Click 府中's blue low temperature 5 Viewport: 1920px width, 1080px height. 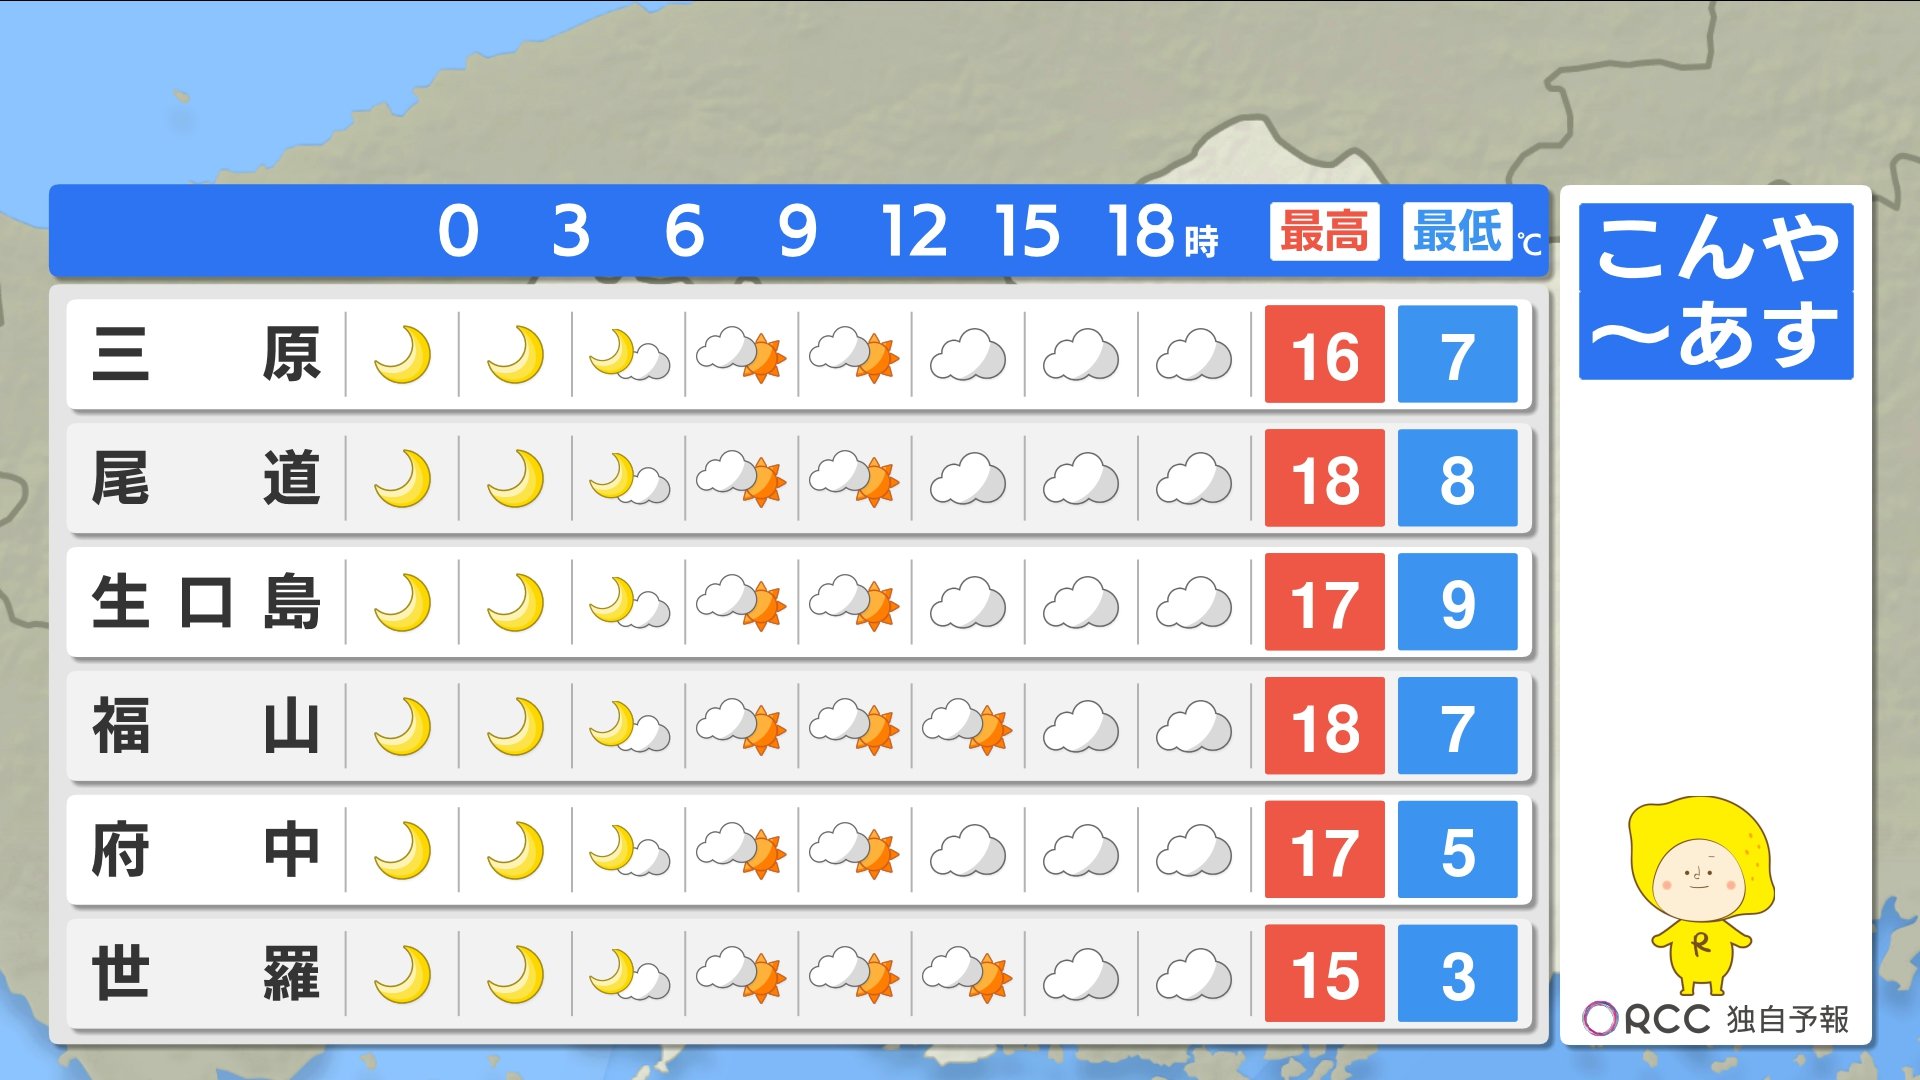pos(1457,851)
